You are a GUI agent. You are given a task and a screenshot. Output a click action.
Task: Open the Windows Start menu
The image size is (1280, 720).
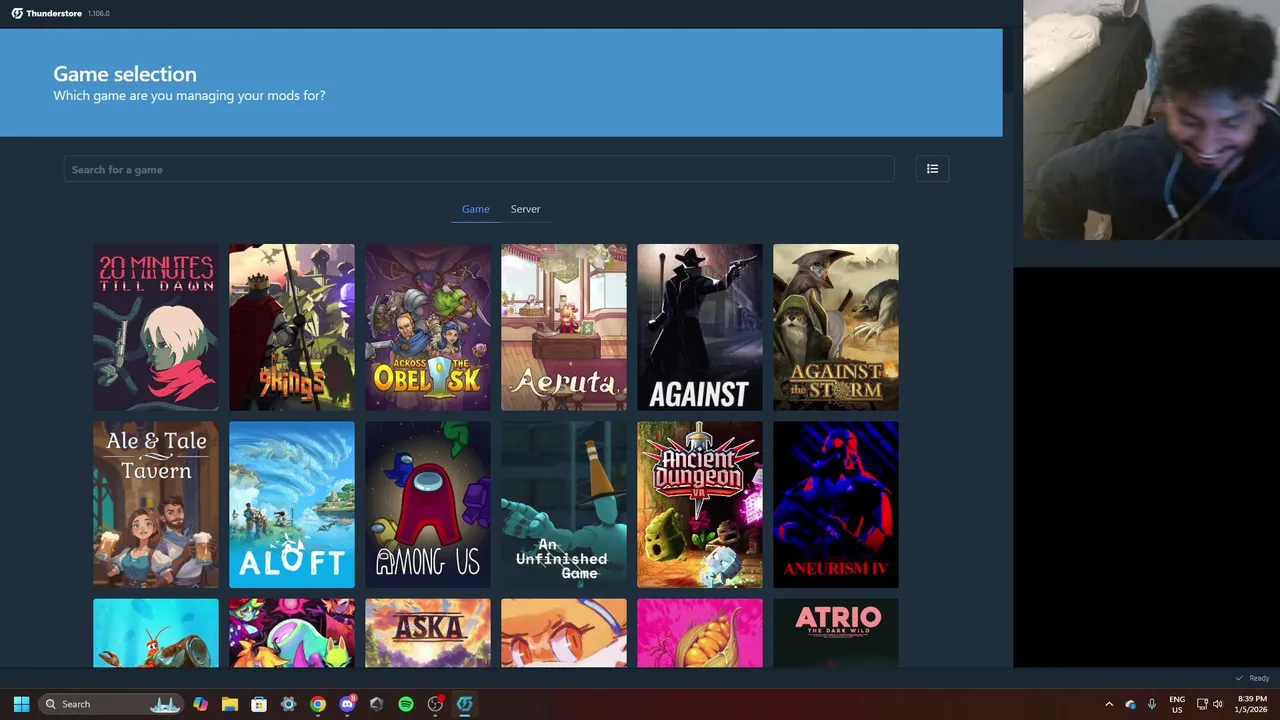pos(21,704)
